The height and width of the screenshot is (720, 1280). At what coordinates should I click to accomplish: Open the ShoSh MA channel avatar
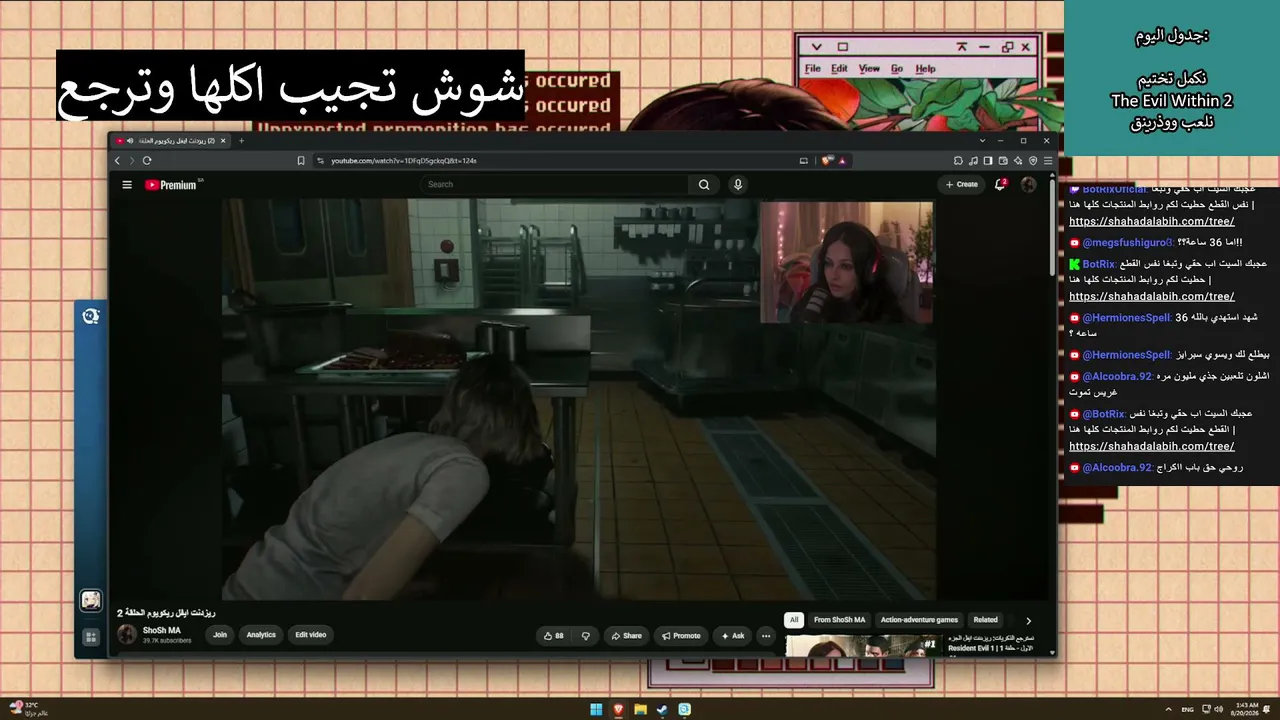127,635
